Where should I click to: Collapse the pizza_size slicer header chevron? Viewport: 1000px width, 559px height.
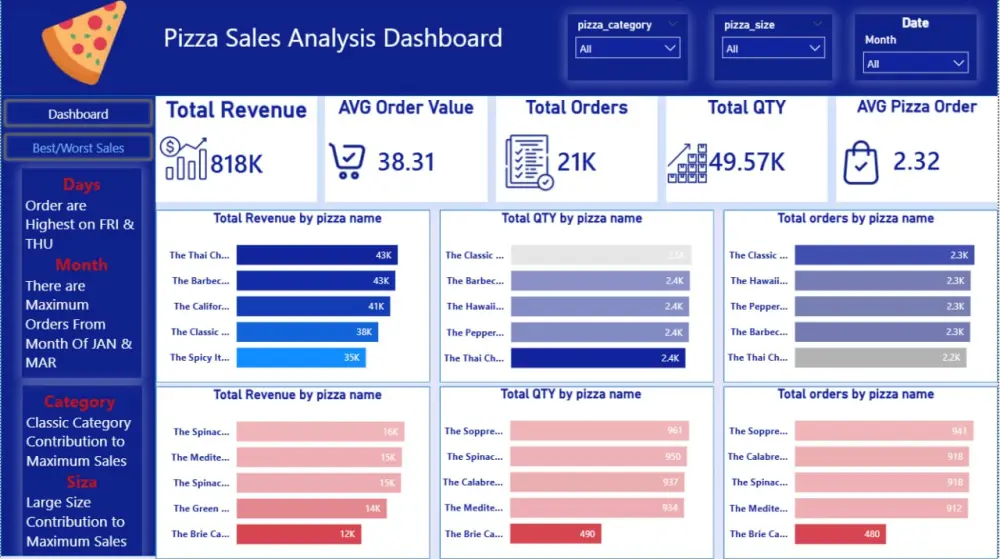[x=817, y=24]
